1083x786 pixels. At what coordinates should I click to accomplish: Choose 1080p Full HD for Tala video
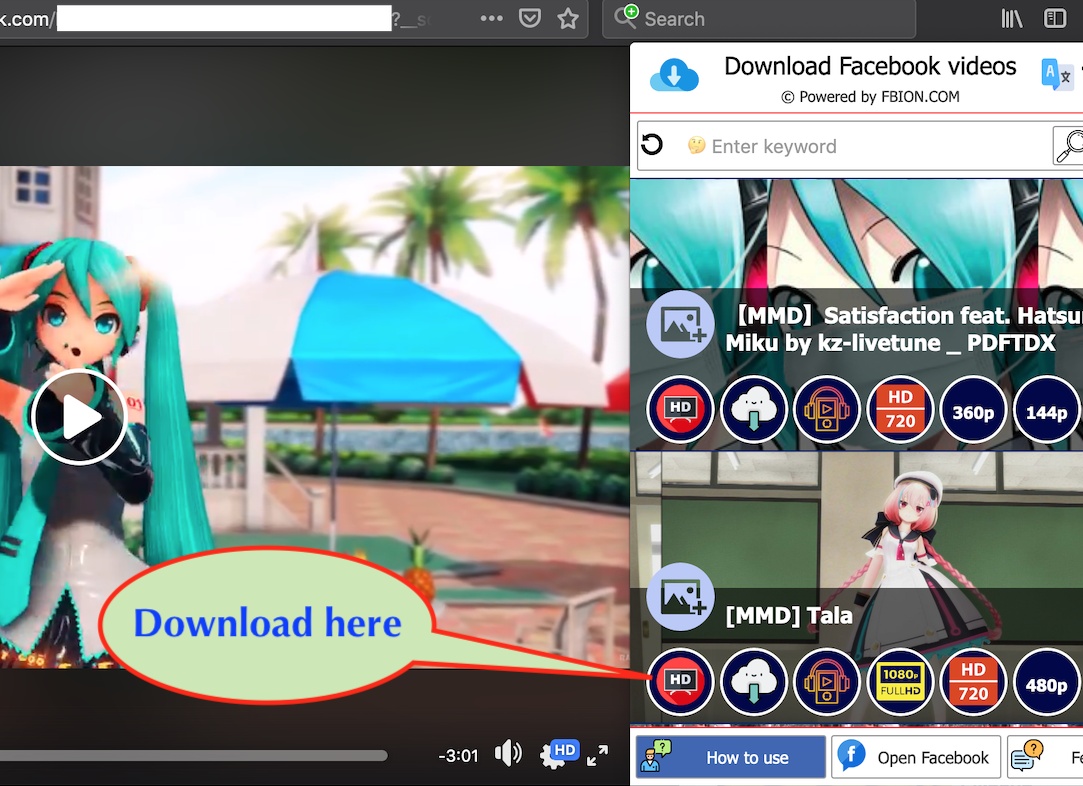click(900, 682)
